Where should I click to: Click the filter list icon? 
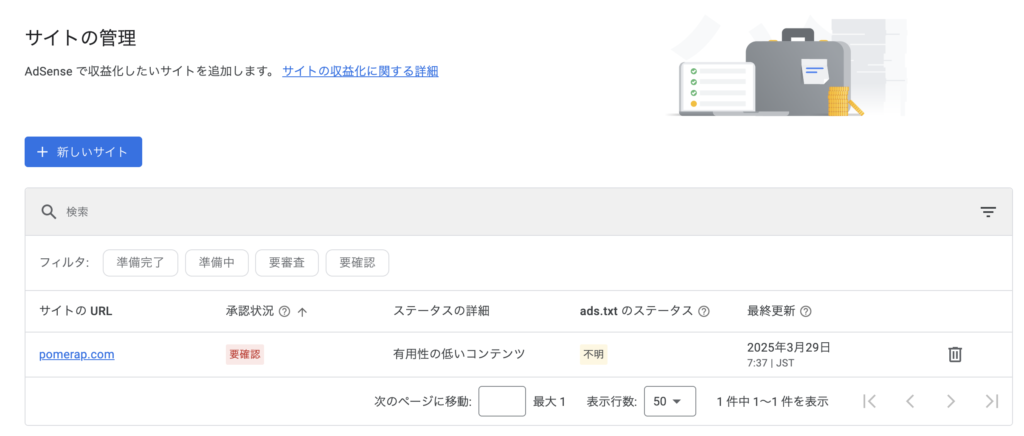pos(988,212)
